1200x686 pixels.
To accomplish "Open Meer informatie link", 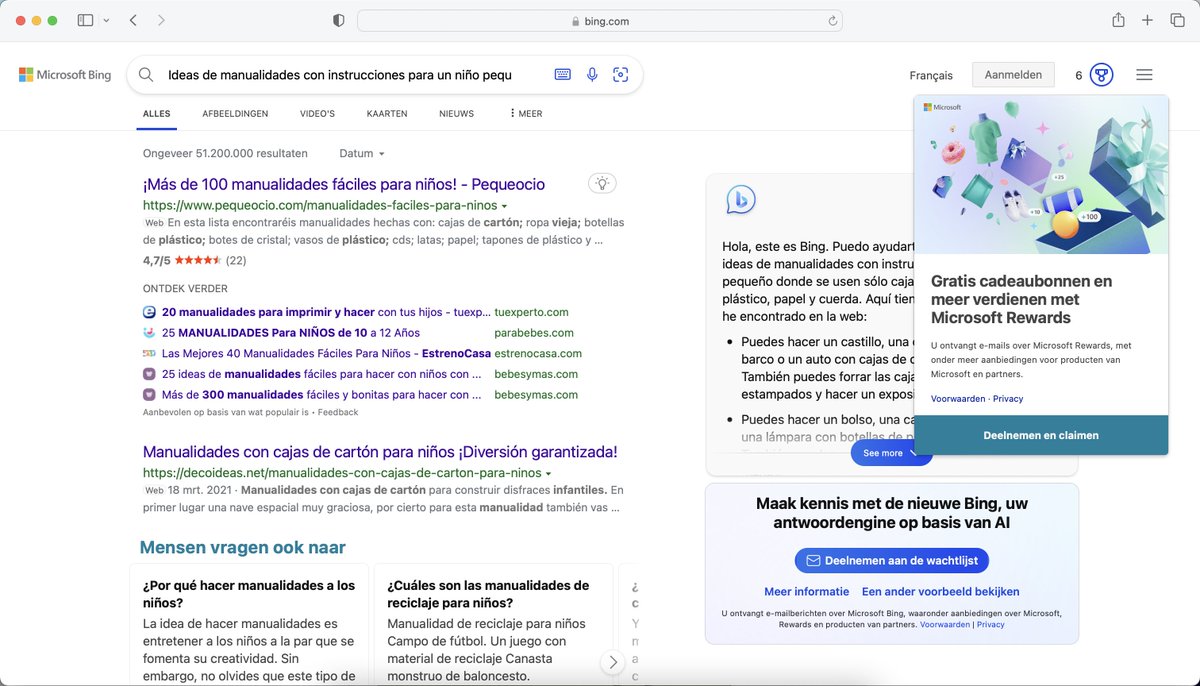I will point(807,592).
